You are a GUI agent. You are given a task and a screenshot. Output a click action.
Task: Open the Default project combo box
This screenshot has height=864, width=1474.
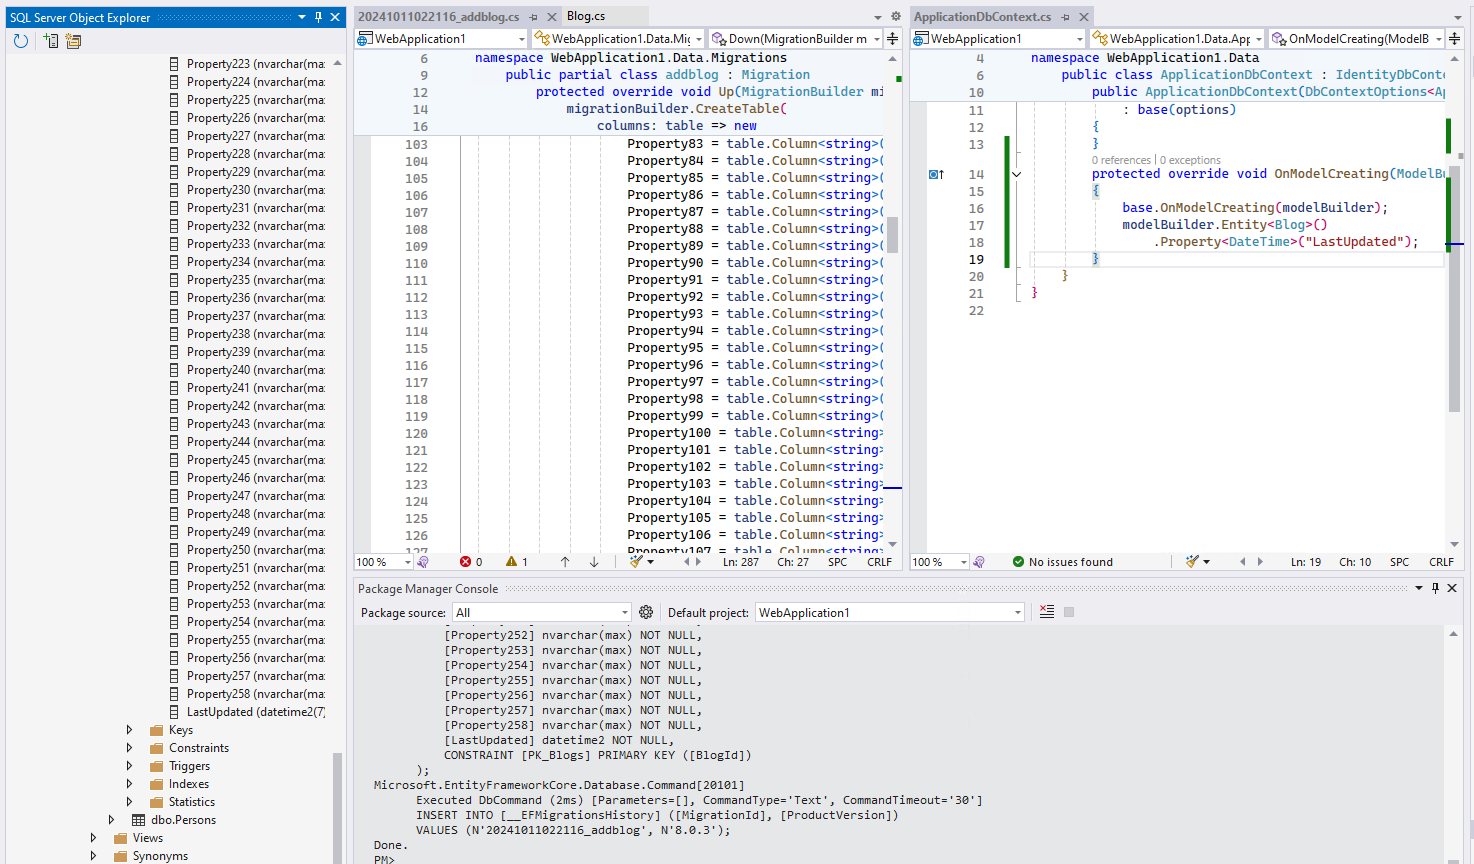(890, 612)
